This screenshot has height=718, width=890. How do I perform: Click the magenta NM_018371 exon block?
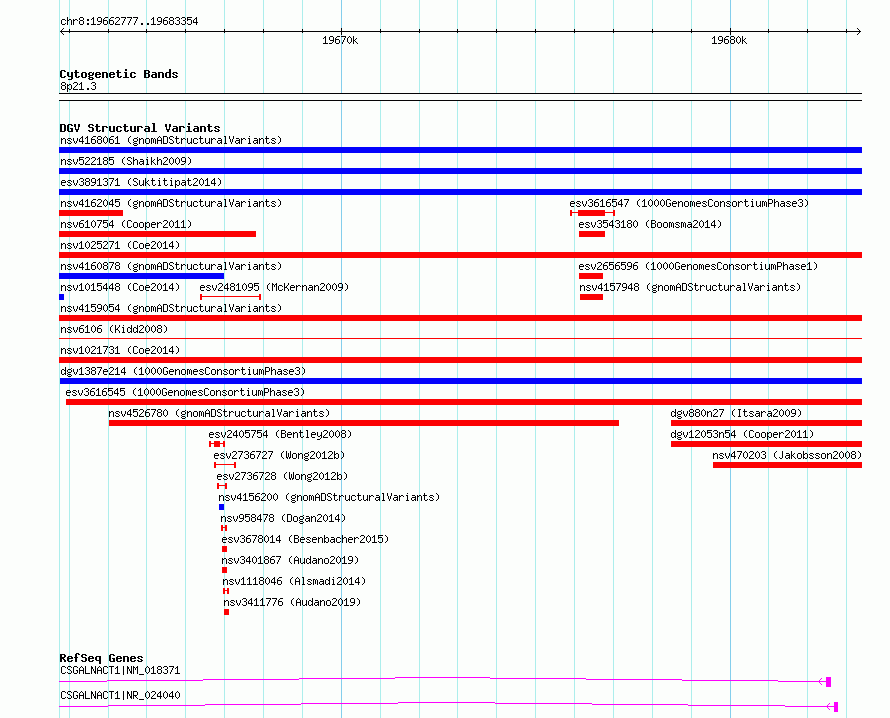pyautogui.click(x=828, y=682)
